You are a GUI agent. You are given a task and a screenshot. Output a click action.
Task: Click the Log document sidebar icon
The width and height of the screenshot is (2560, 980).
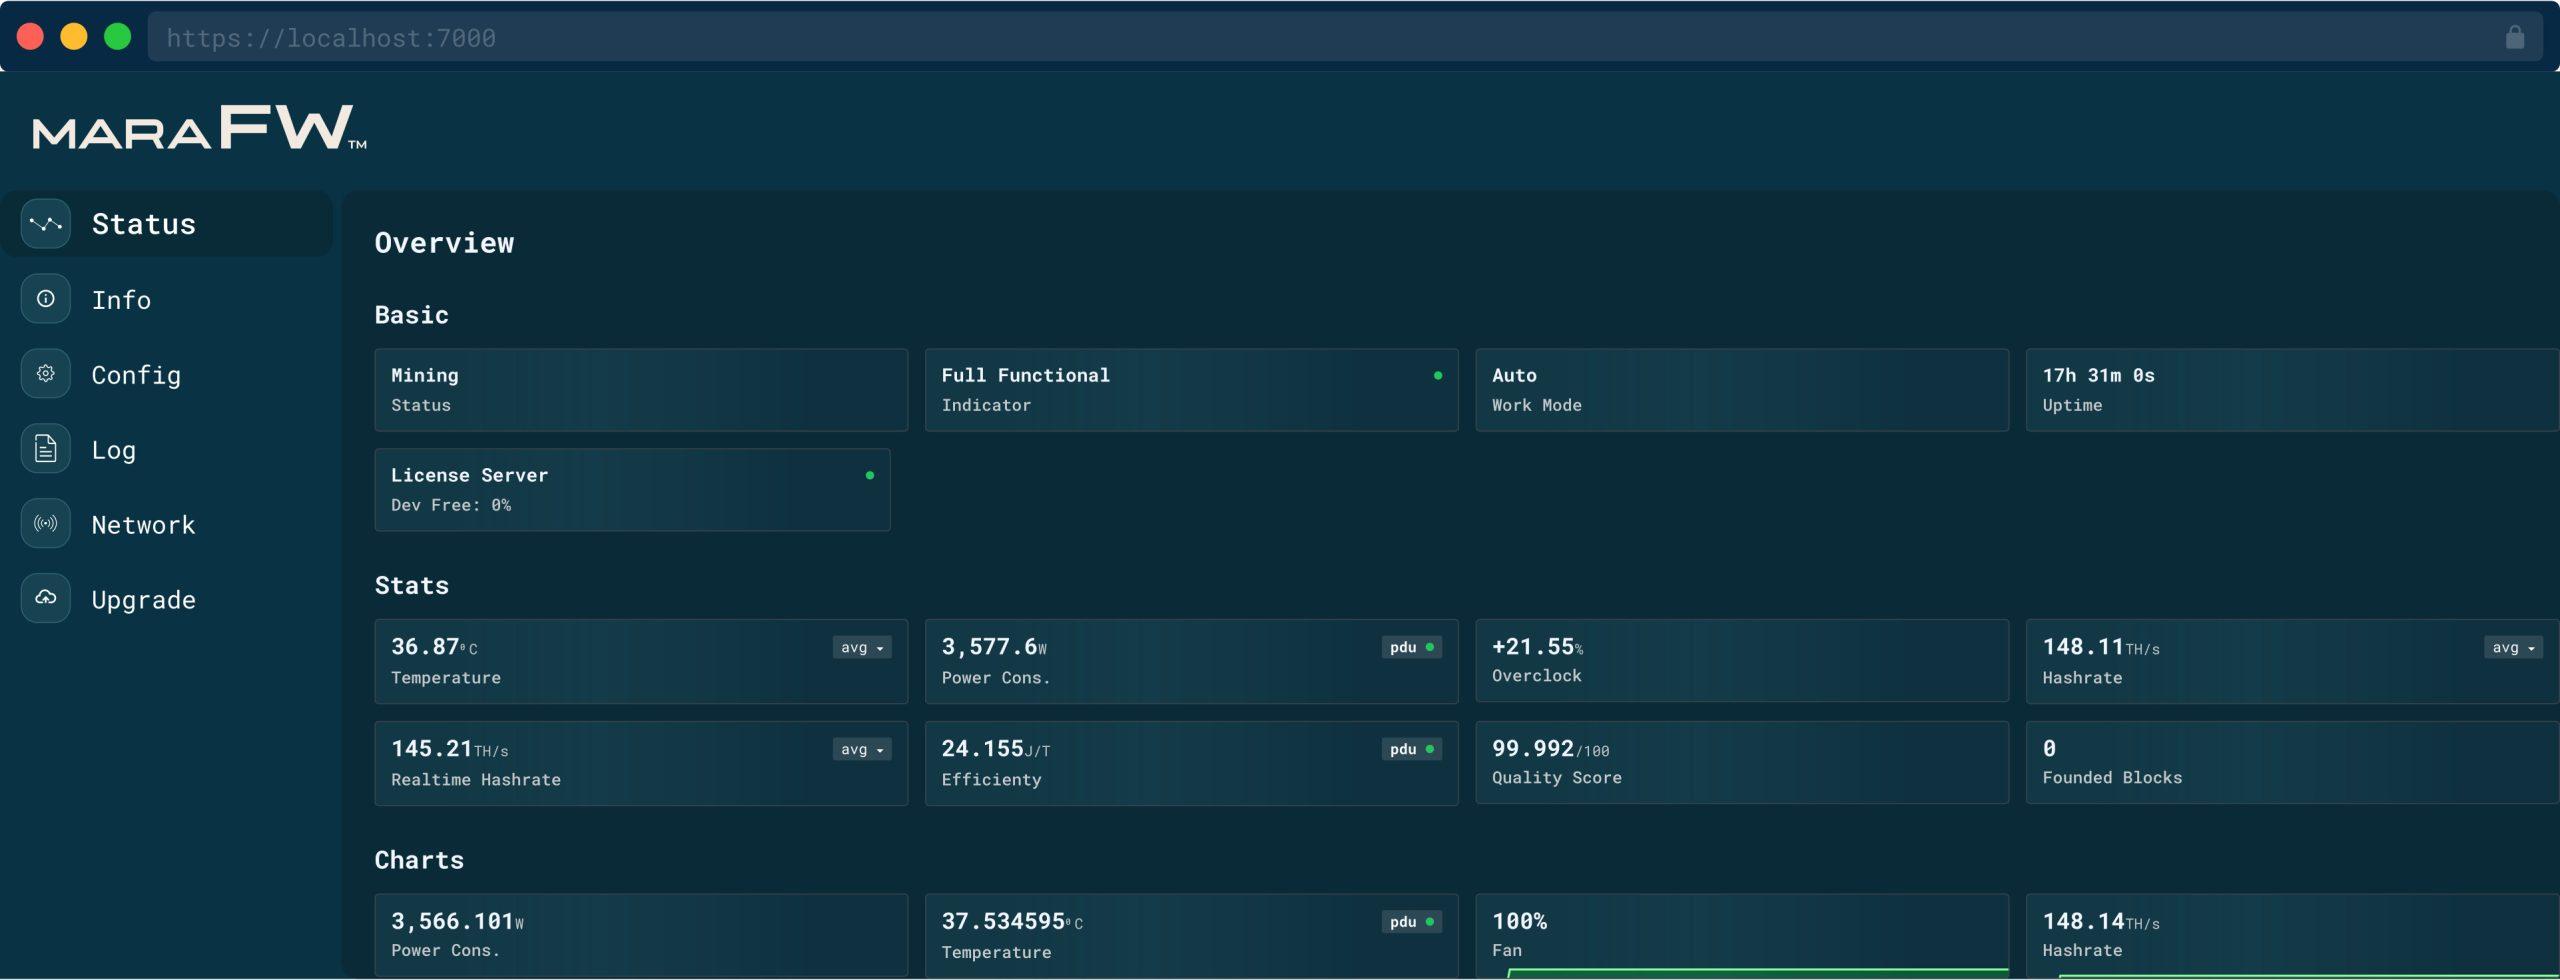(x=45, y=449)
